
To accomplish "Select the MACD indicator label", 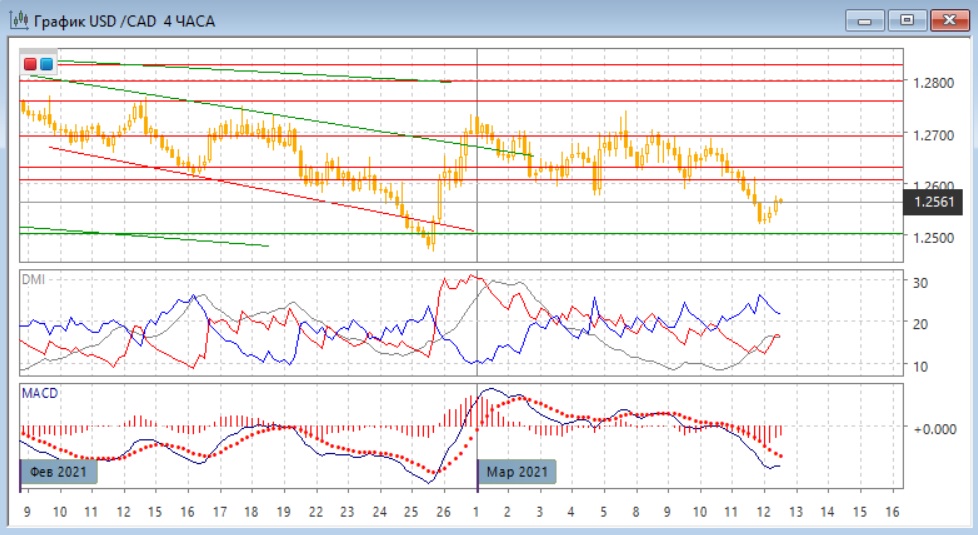I will (39, 393).
